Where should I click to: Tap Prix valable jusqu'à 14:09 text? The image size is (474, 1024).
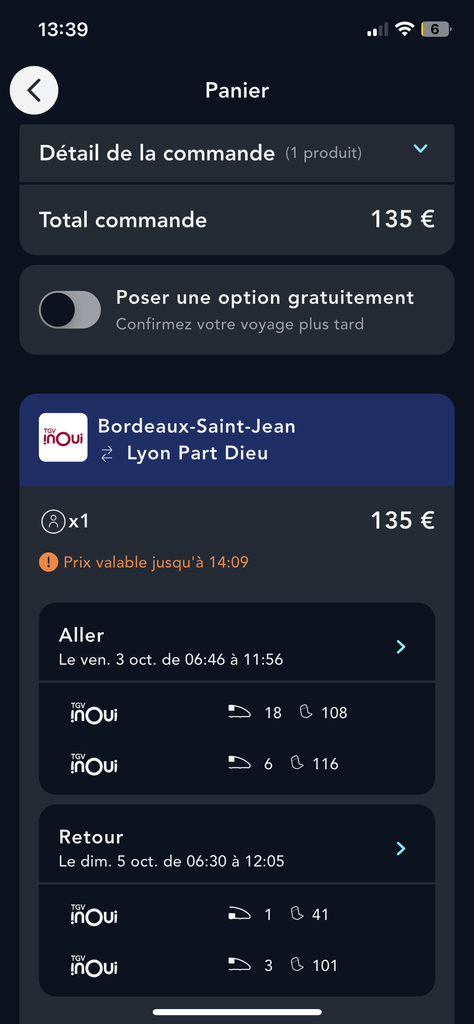pos(156,562)
